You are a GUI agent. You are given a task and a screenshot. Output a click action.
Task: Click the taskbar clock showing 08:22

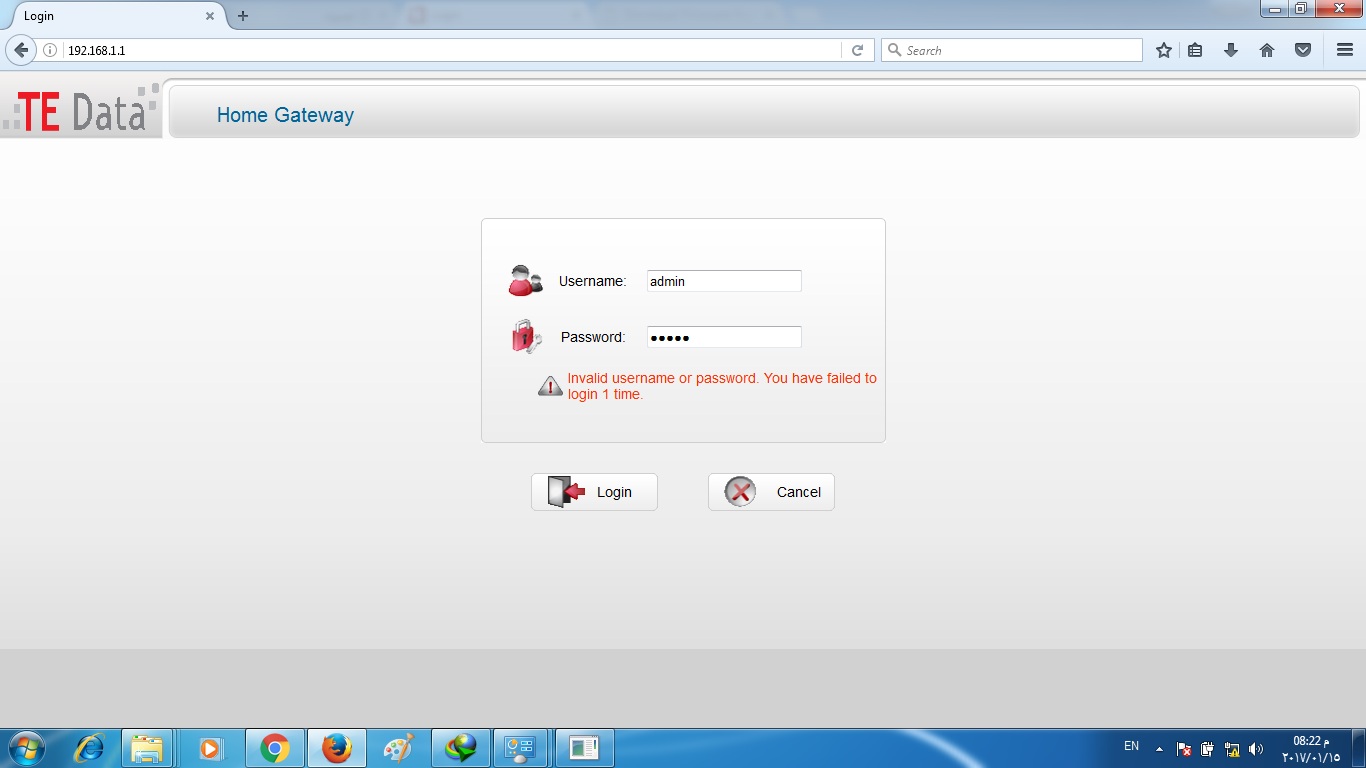(1312, 748)
